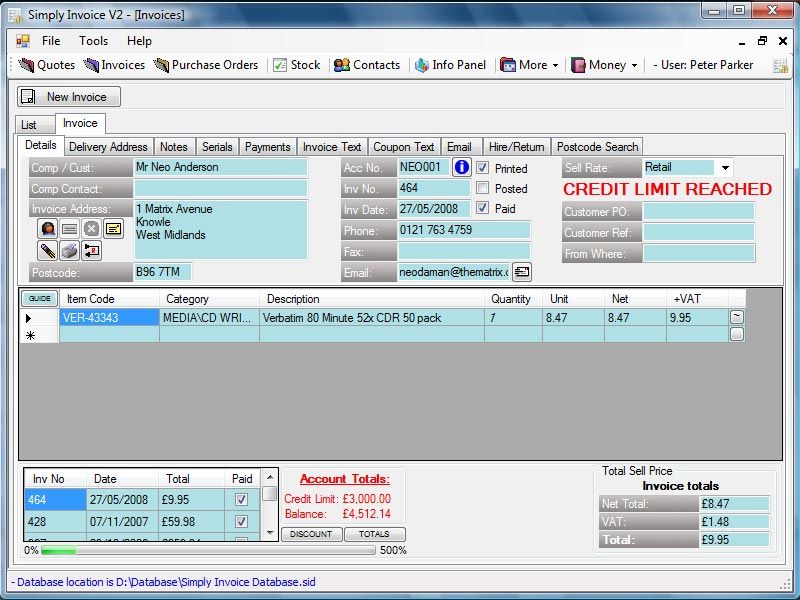This screenshot has height=600, width=800.
Task: Click the DISCOUNT button
Action: [311, 534]
